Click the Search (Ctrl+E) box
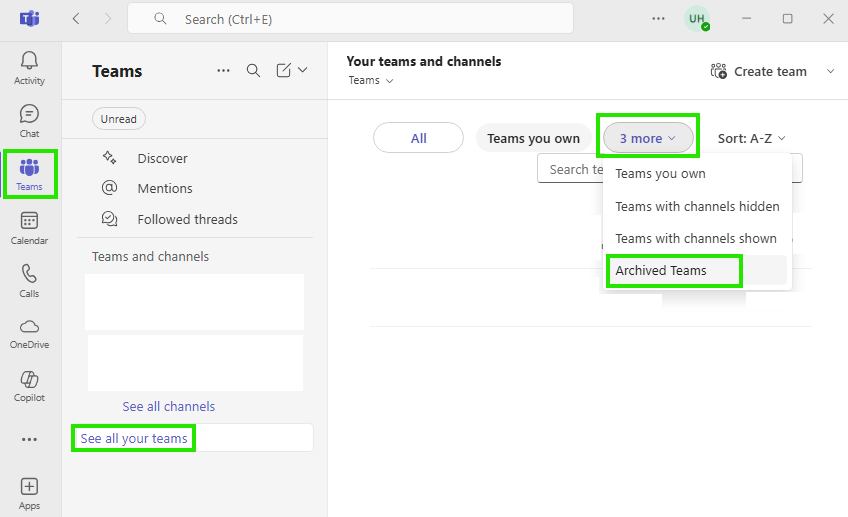848x517 pixels. (350, 19)
